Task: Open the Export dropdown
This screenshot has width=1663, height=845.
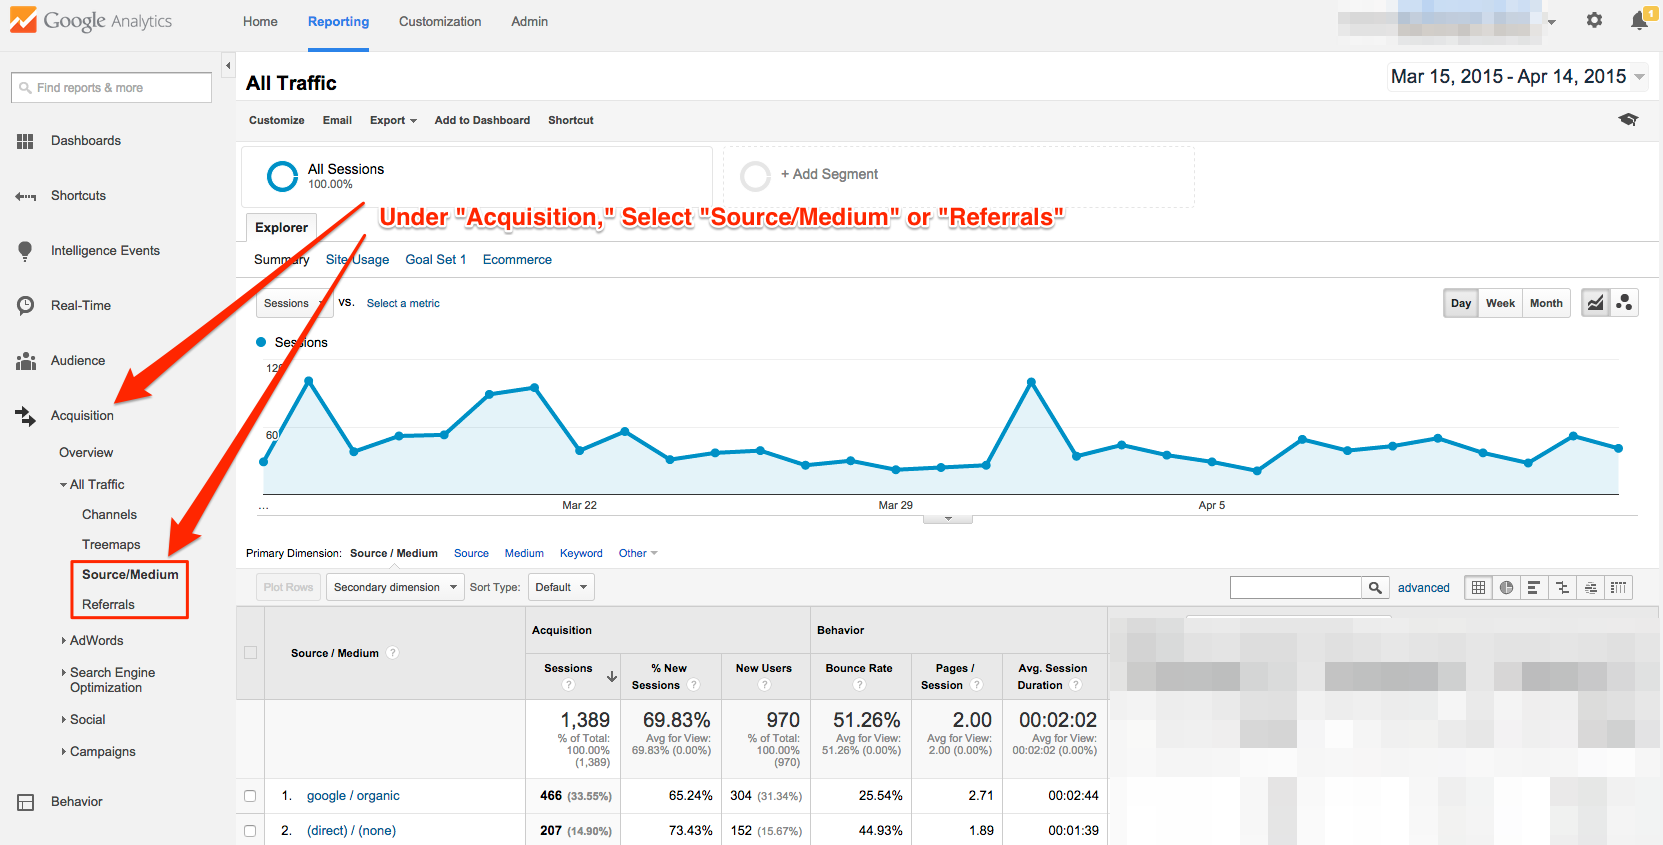Action: [393, 120]
